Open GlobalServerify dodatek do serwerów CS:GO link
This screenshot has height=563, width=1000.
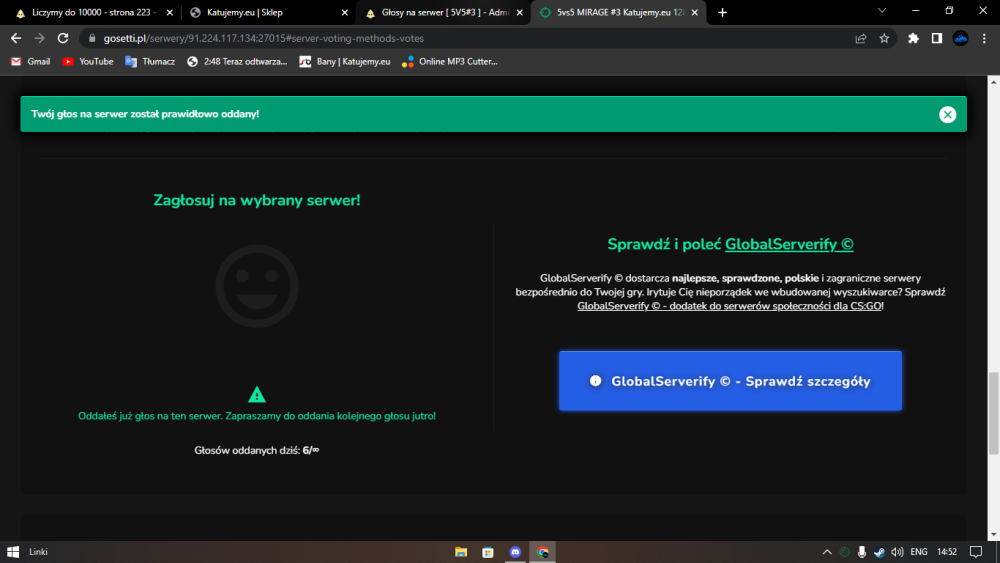pos(730,306)
